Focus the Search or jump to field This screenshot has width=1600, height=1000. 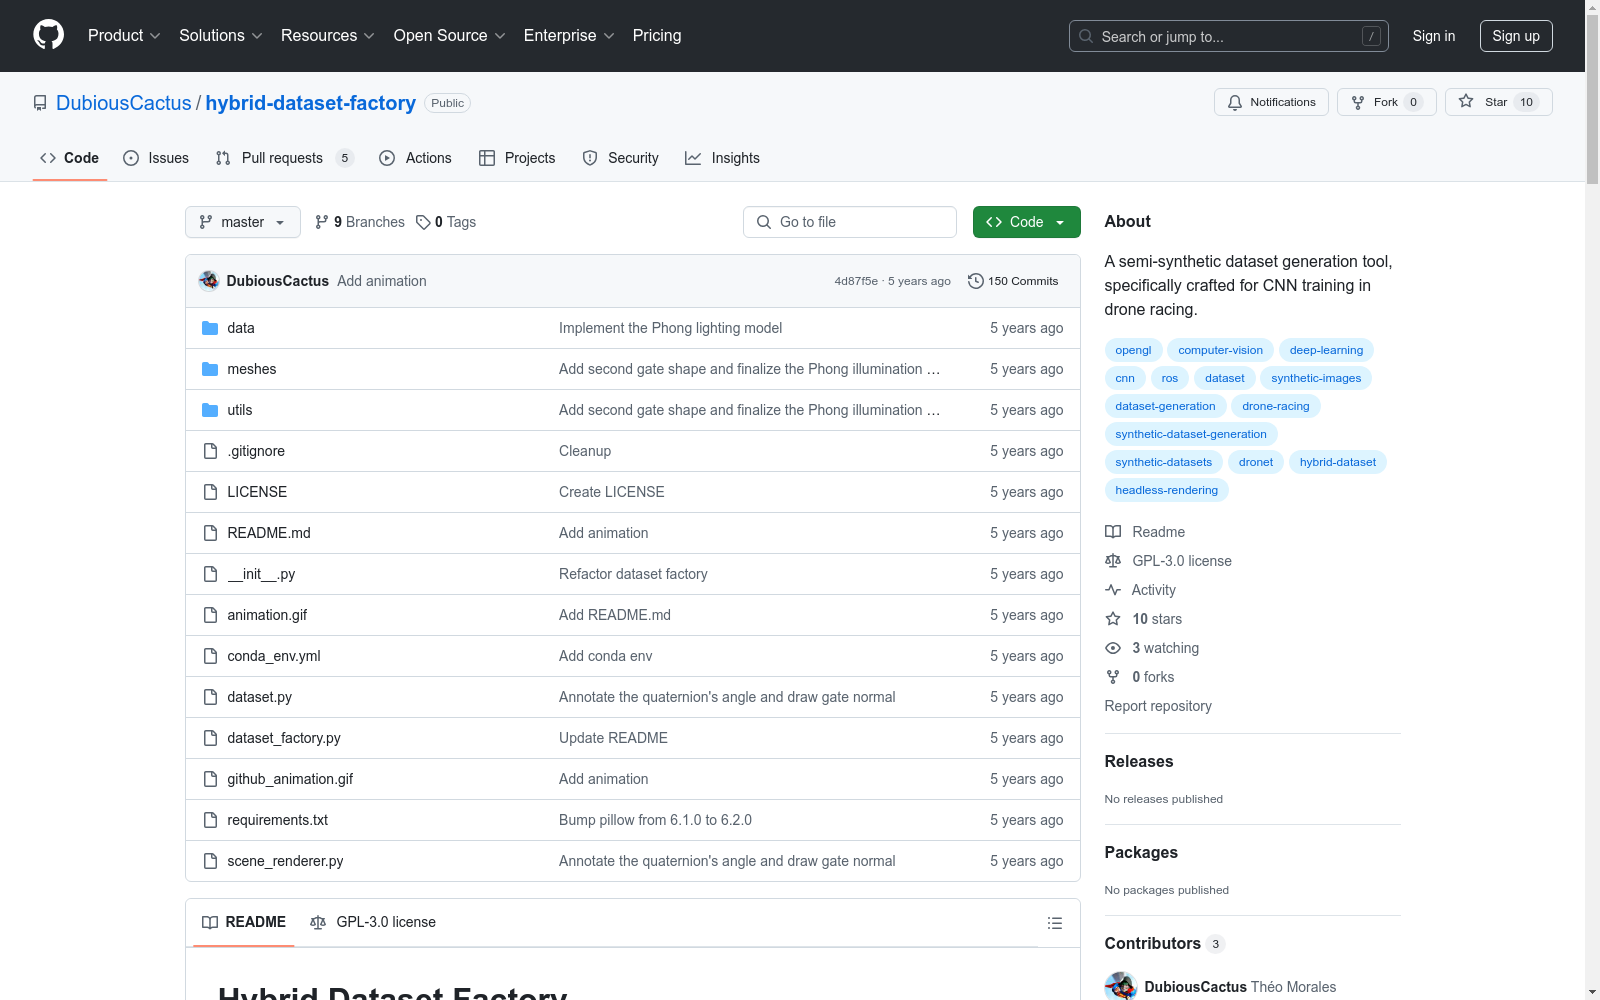tap(1229, 36)
